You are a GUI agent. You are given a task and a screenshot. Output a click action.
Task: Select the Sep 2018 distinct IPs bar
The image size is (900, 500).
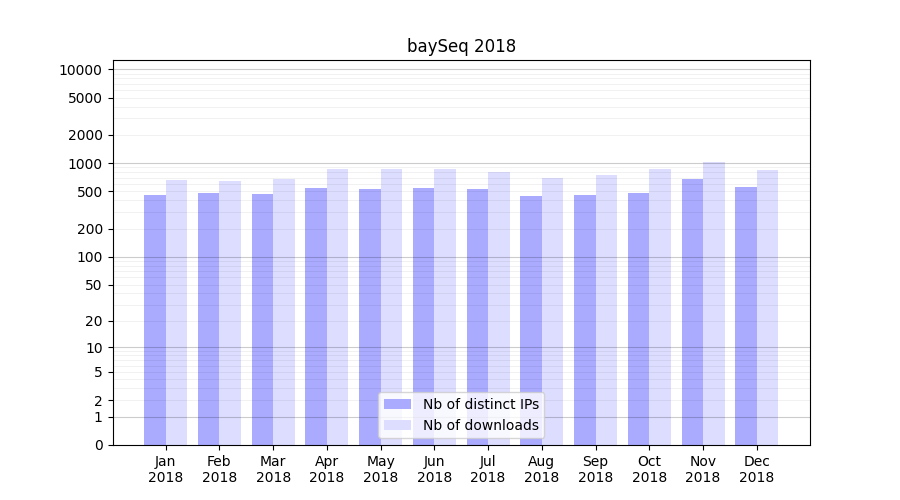585,320
